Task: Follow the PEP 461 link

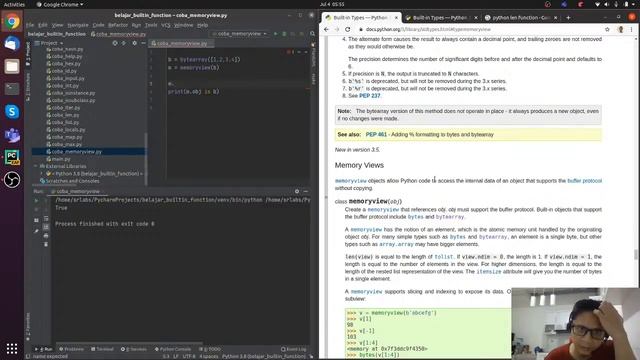Action: coord(376,134)
